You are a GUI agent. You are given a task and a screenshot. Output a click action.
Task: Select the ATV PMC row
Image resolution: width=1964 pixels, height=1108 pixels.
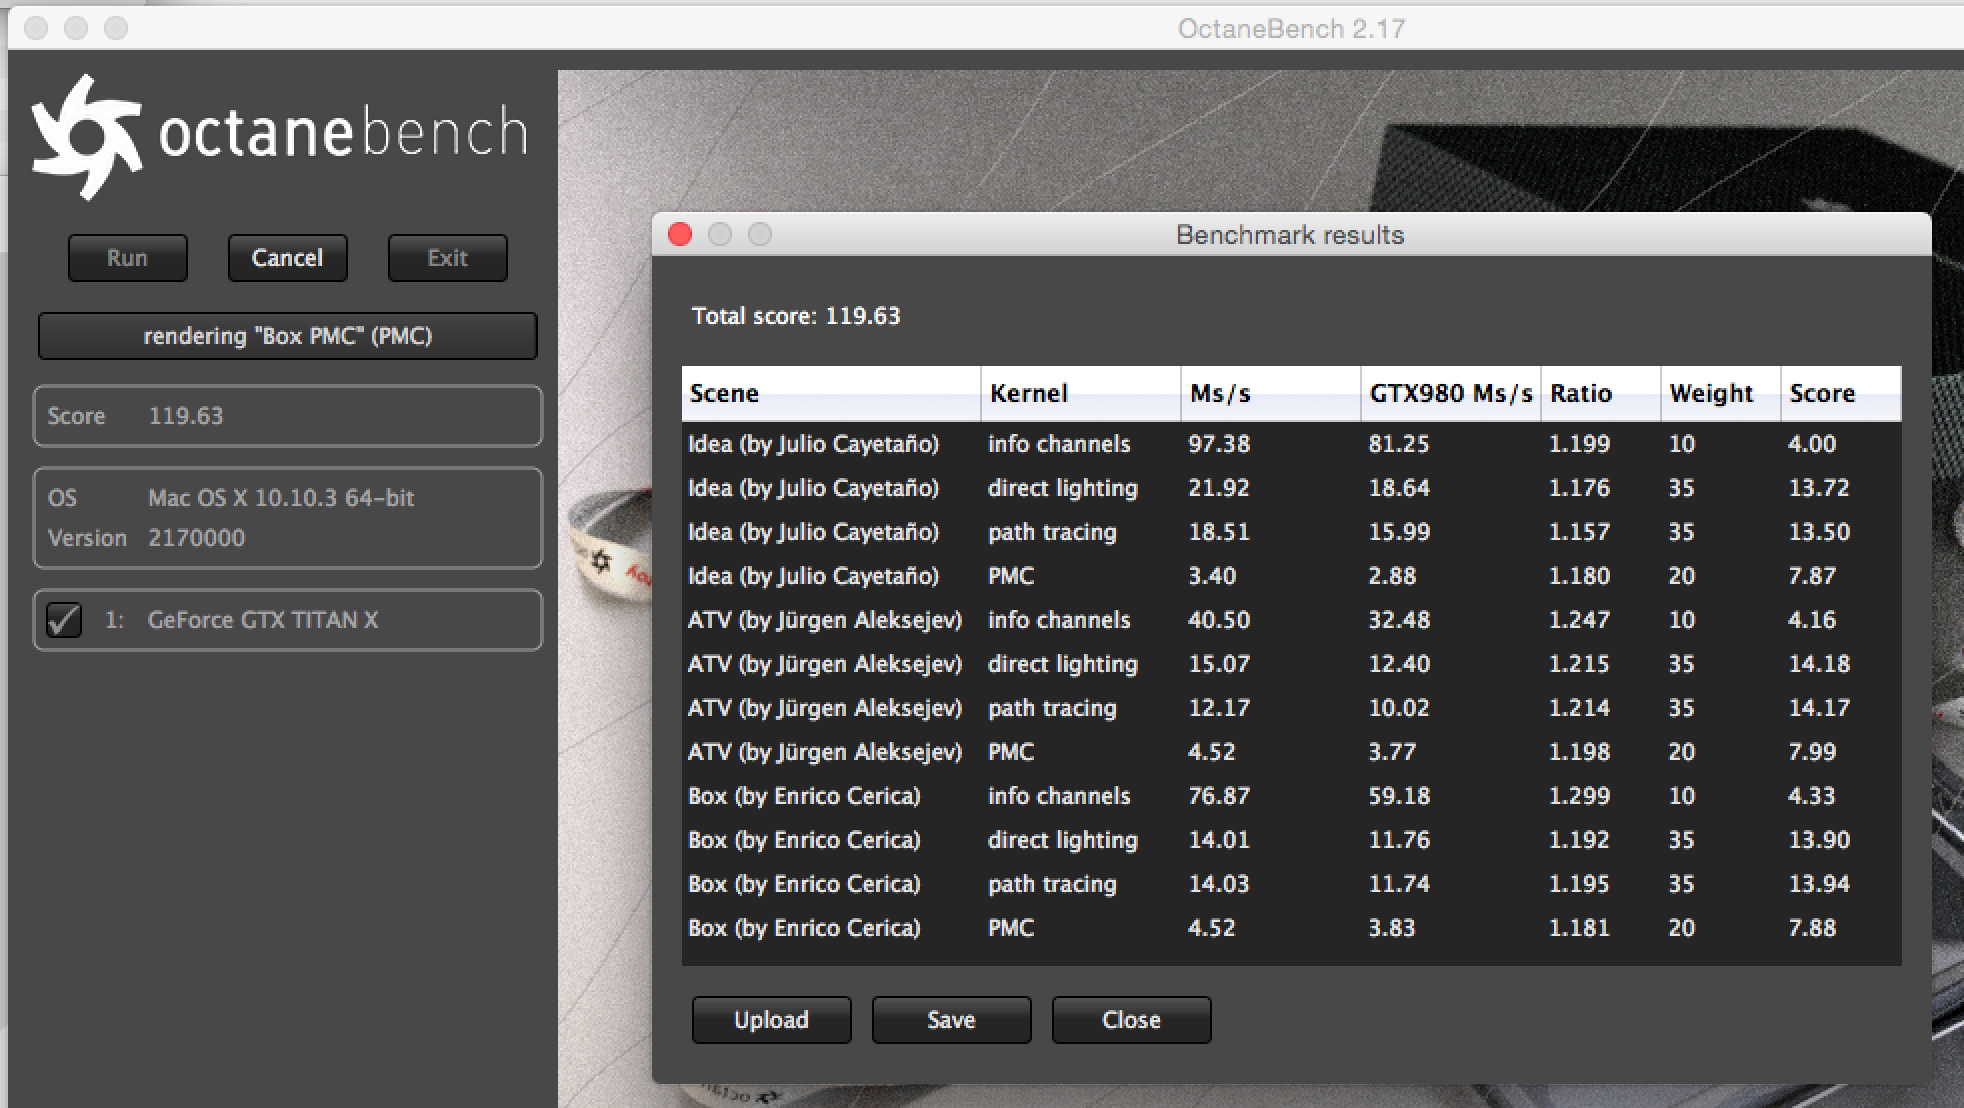pos(1291,752)
